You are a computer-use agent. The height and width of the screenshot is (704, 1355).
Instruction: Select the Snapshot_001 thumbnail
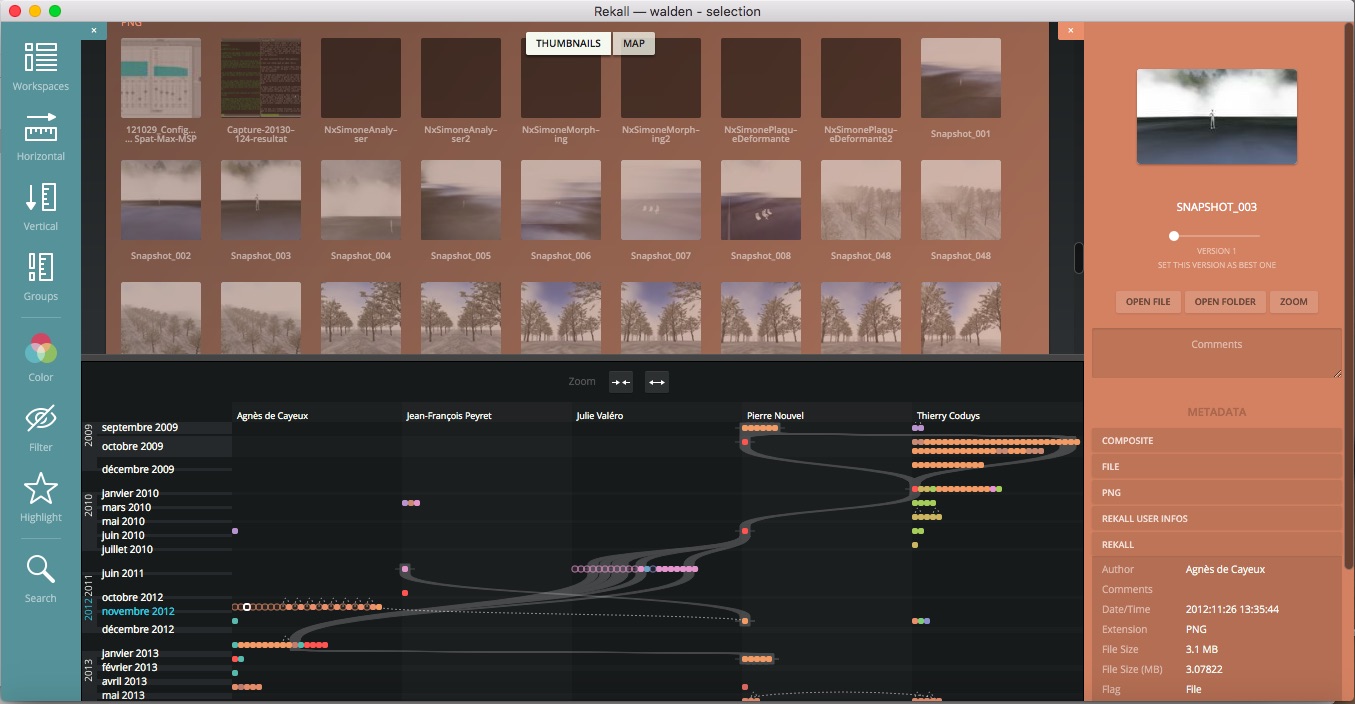pos(961,79)
